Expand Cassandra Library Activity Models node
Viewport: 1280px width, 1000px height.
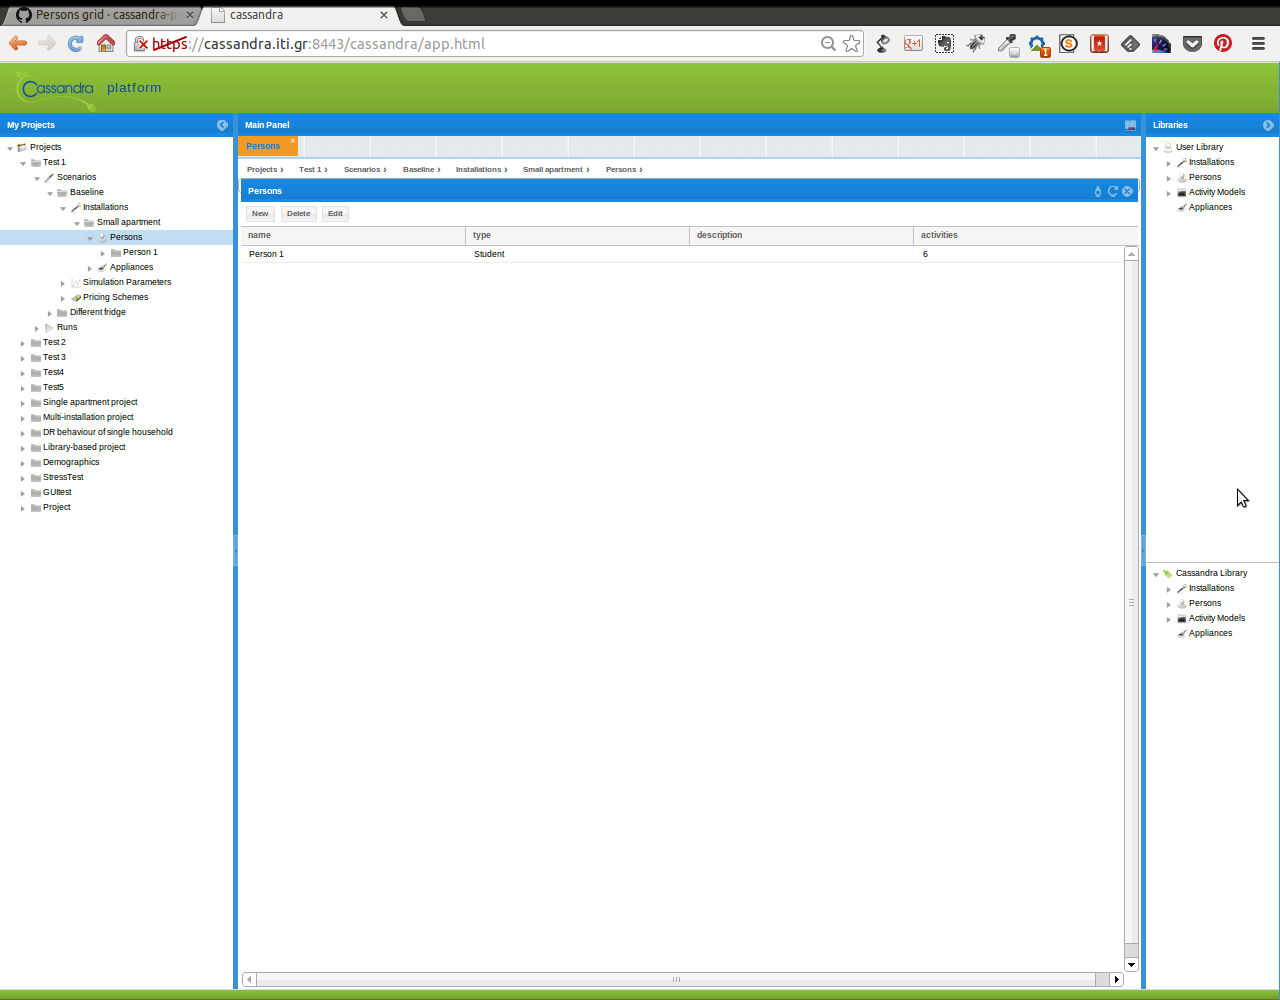click(1169, 619)
